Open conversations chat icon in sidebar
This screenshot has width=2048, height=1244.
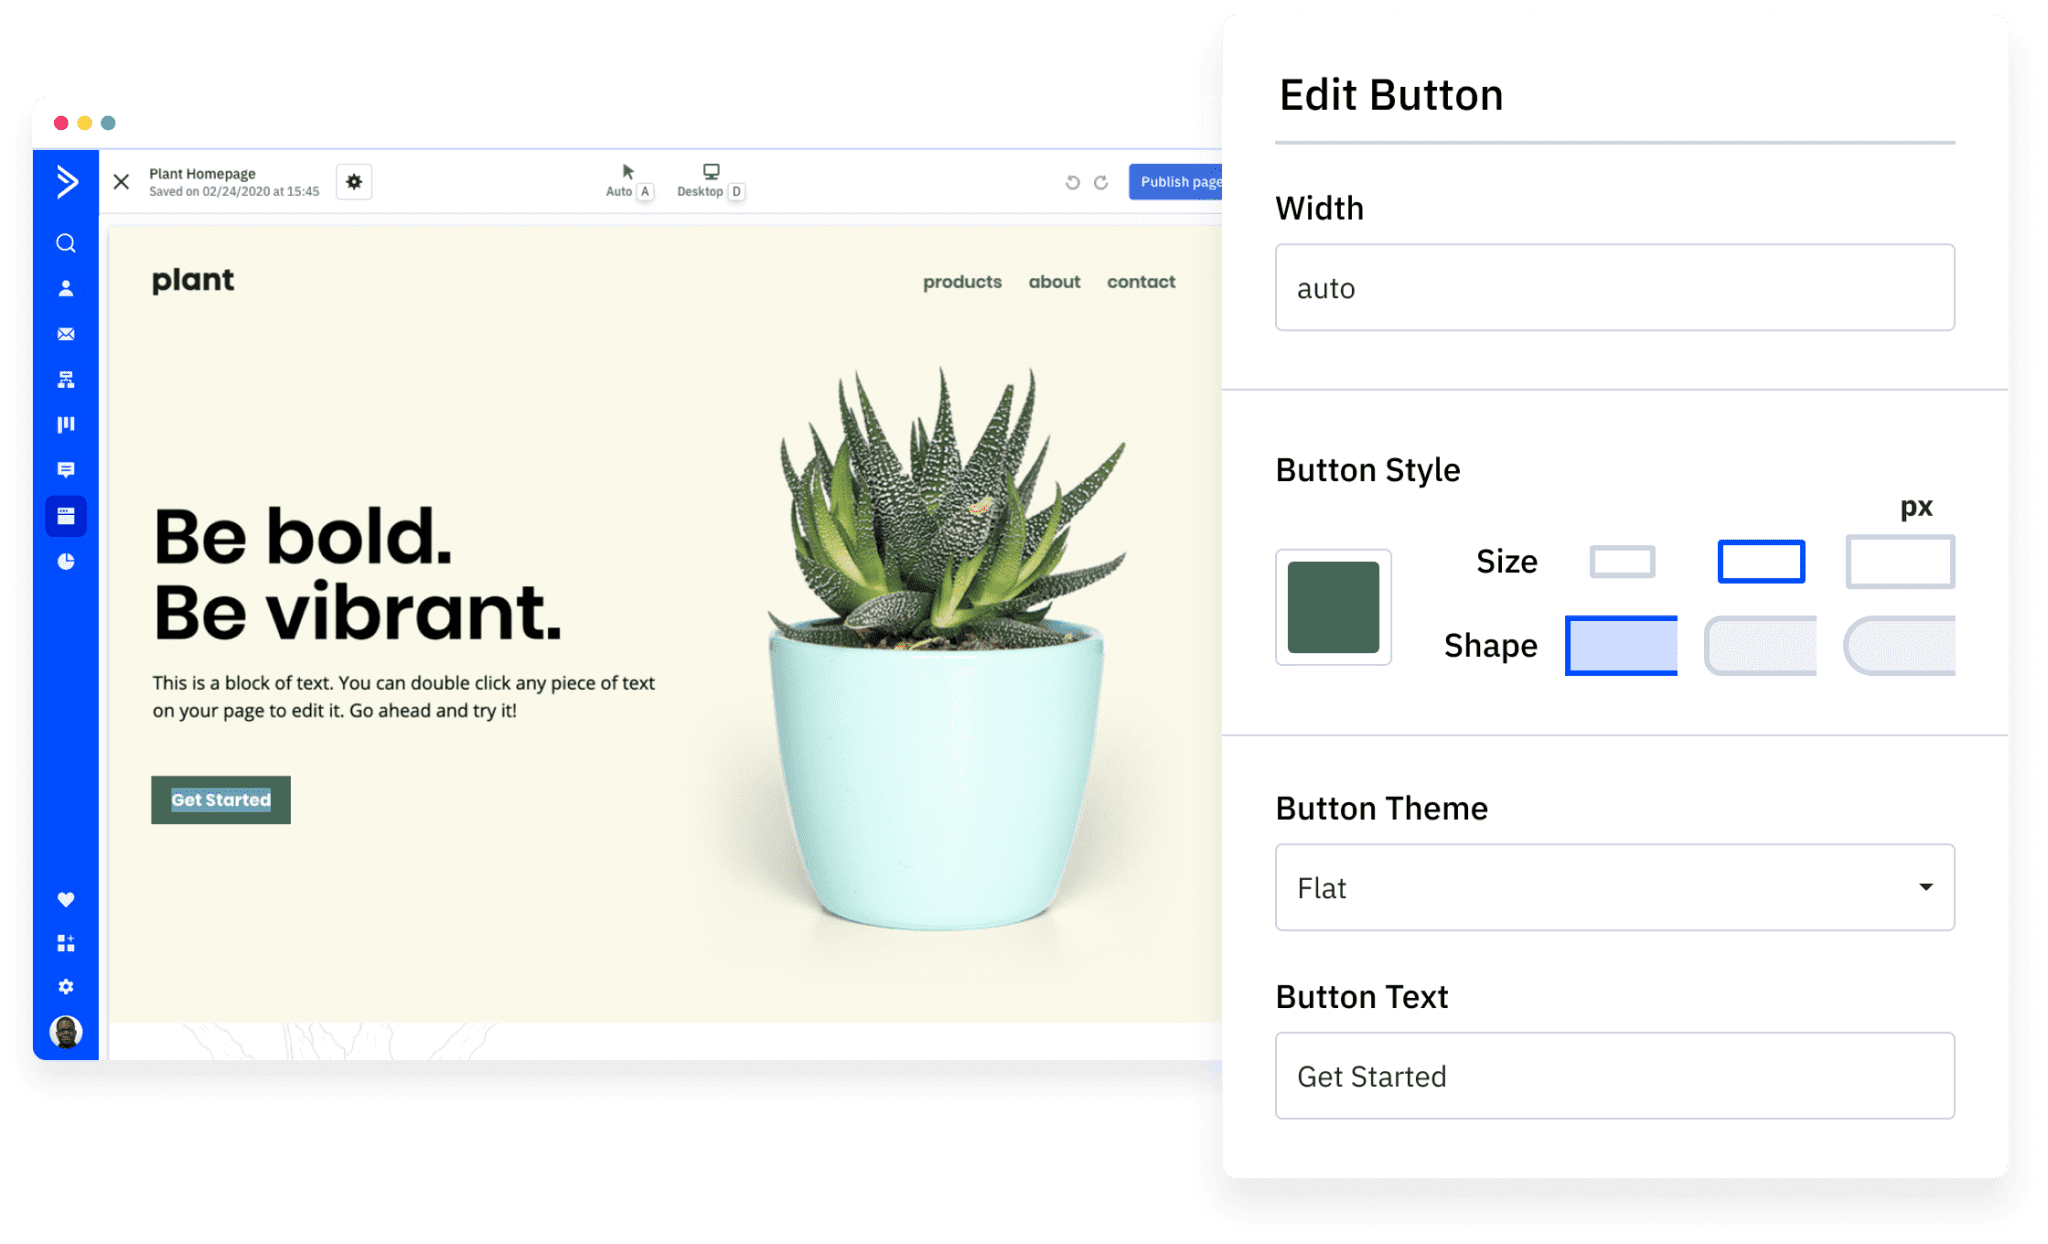pos(66,470)
